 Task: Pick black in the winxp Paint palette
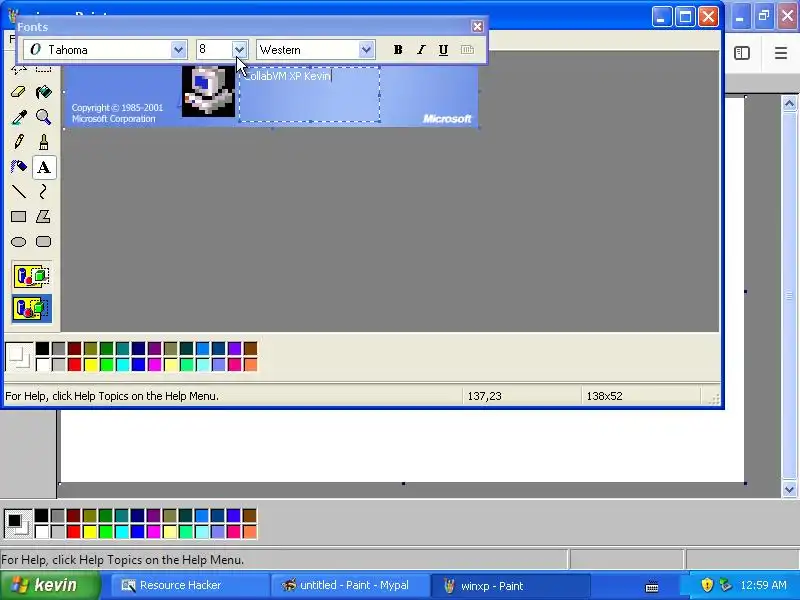[42, 348]
